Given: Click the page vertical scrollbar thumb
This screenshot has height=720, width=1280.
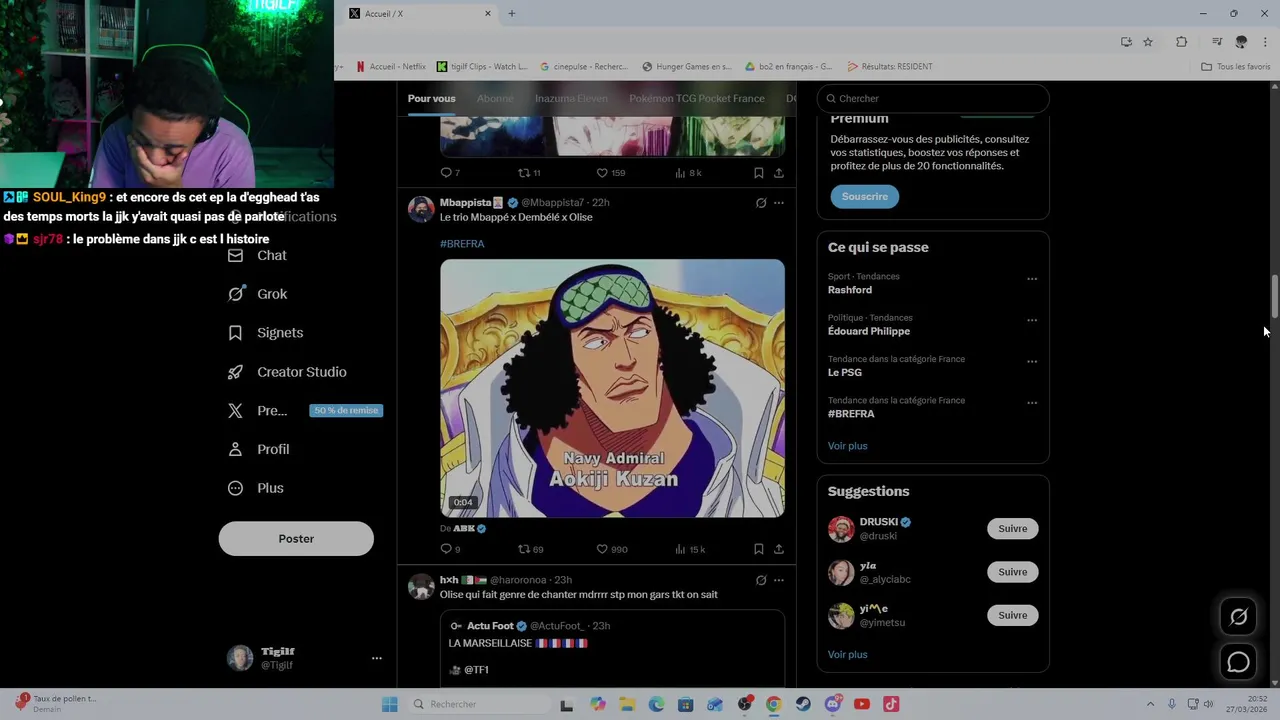Looking at the screenshot, I should [1274, 296].
